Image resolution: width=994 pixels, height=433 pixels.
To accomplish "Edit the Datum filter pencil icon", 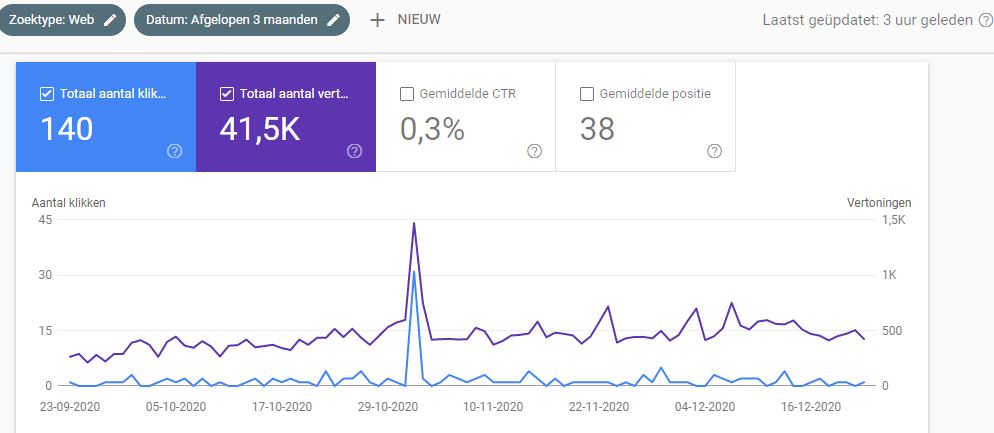I will tap(333, 20).
